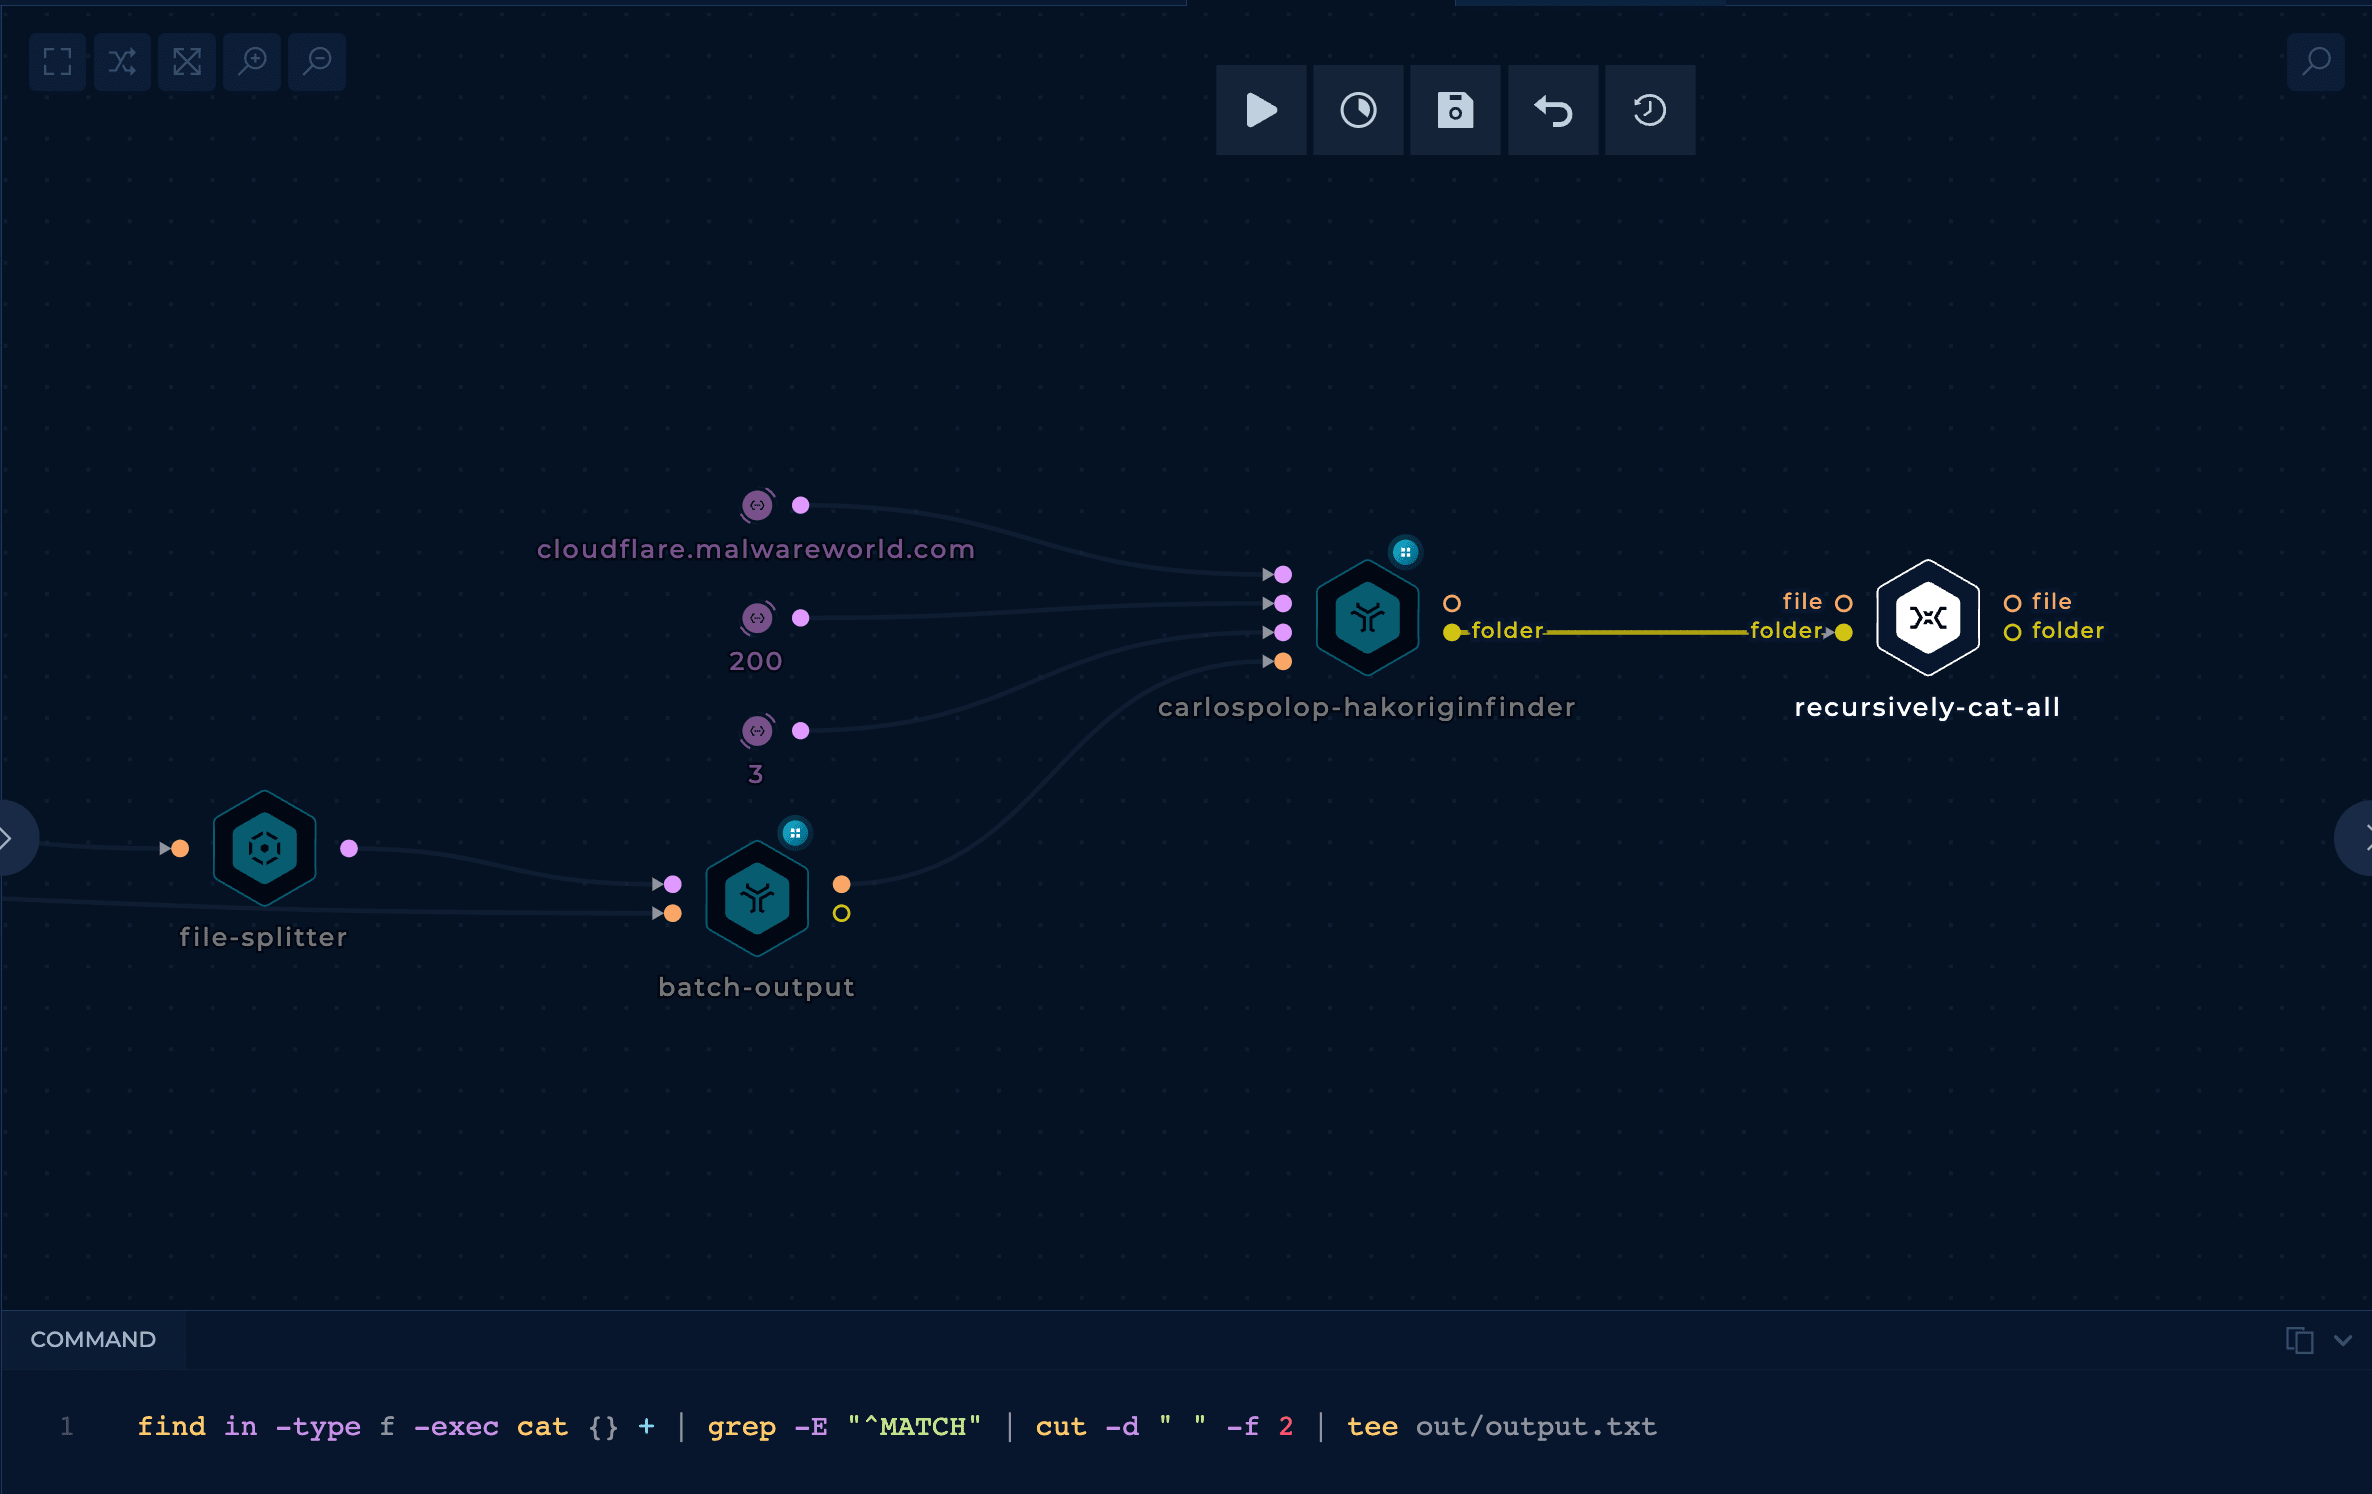This screenshot has width=2372, height=1494.
Task: Click the file-splitter pink output port
Action: (x=349, y=849)
